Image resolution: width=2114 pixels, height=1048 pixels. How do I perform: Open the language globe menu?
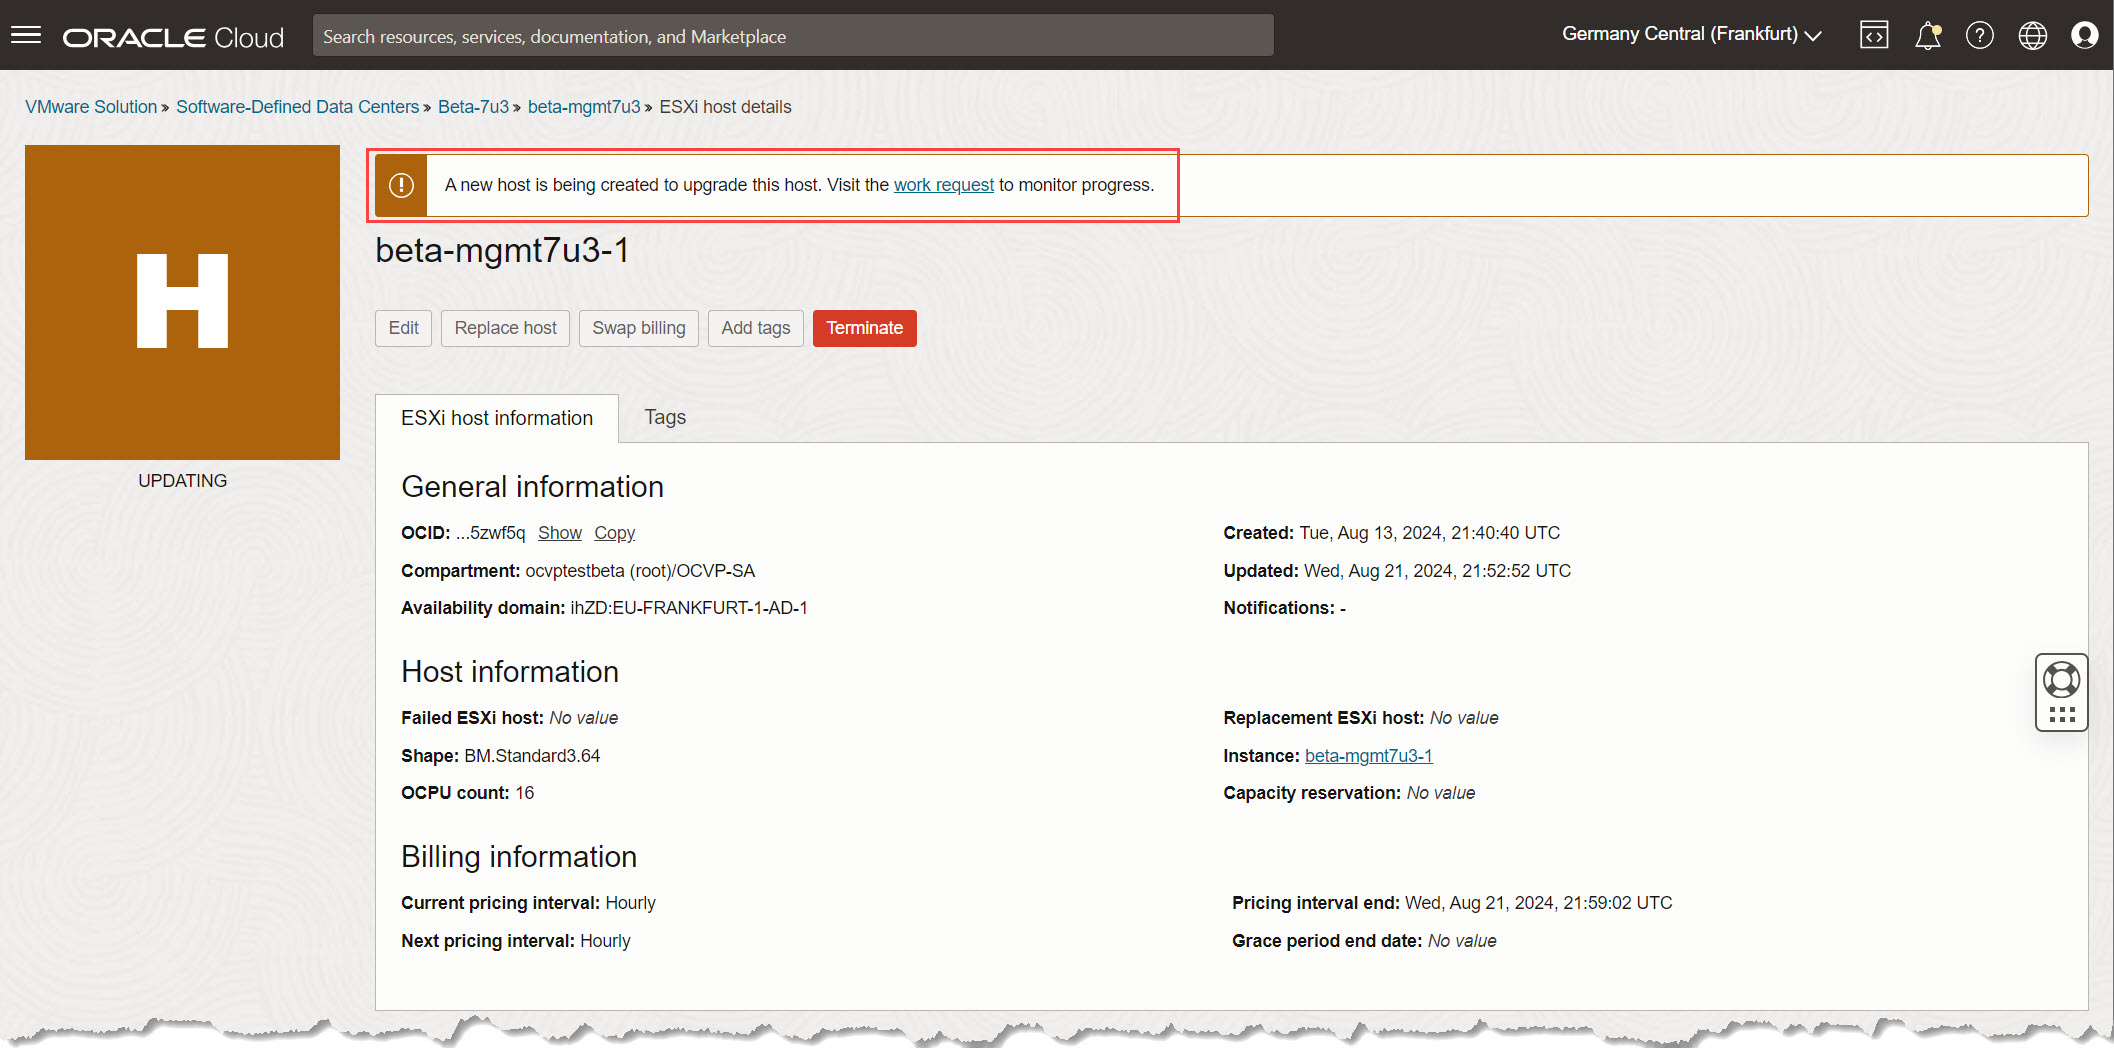[x=2033, y=36]
